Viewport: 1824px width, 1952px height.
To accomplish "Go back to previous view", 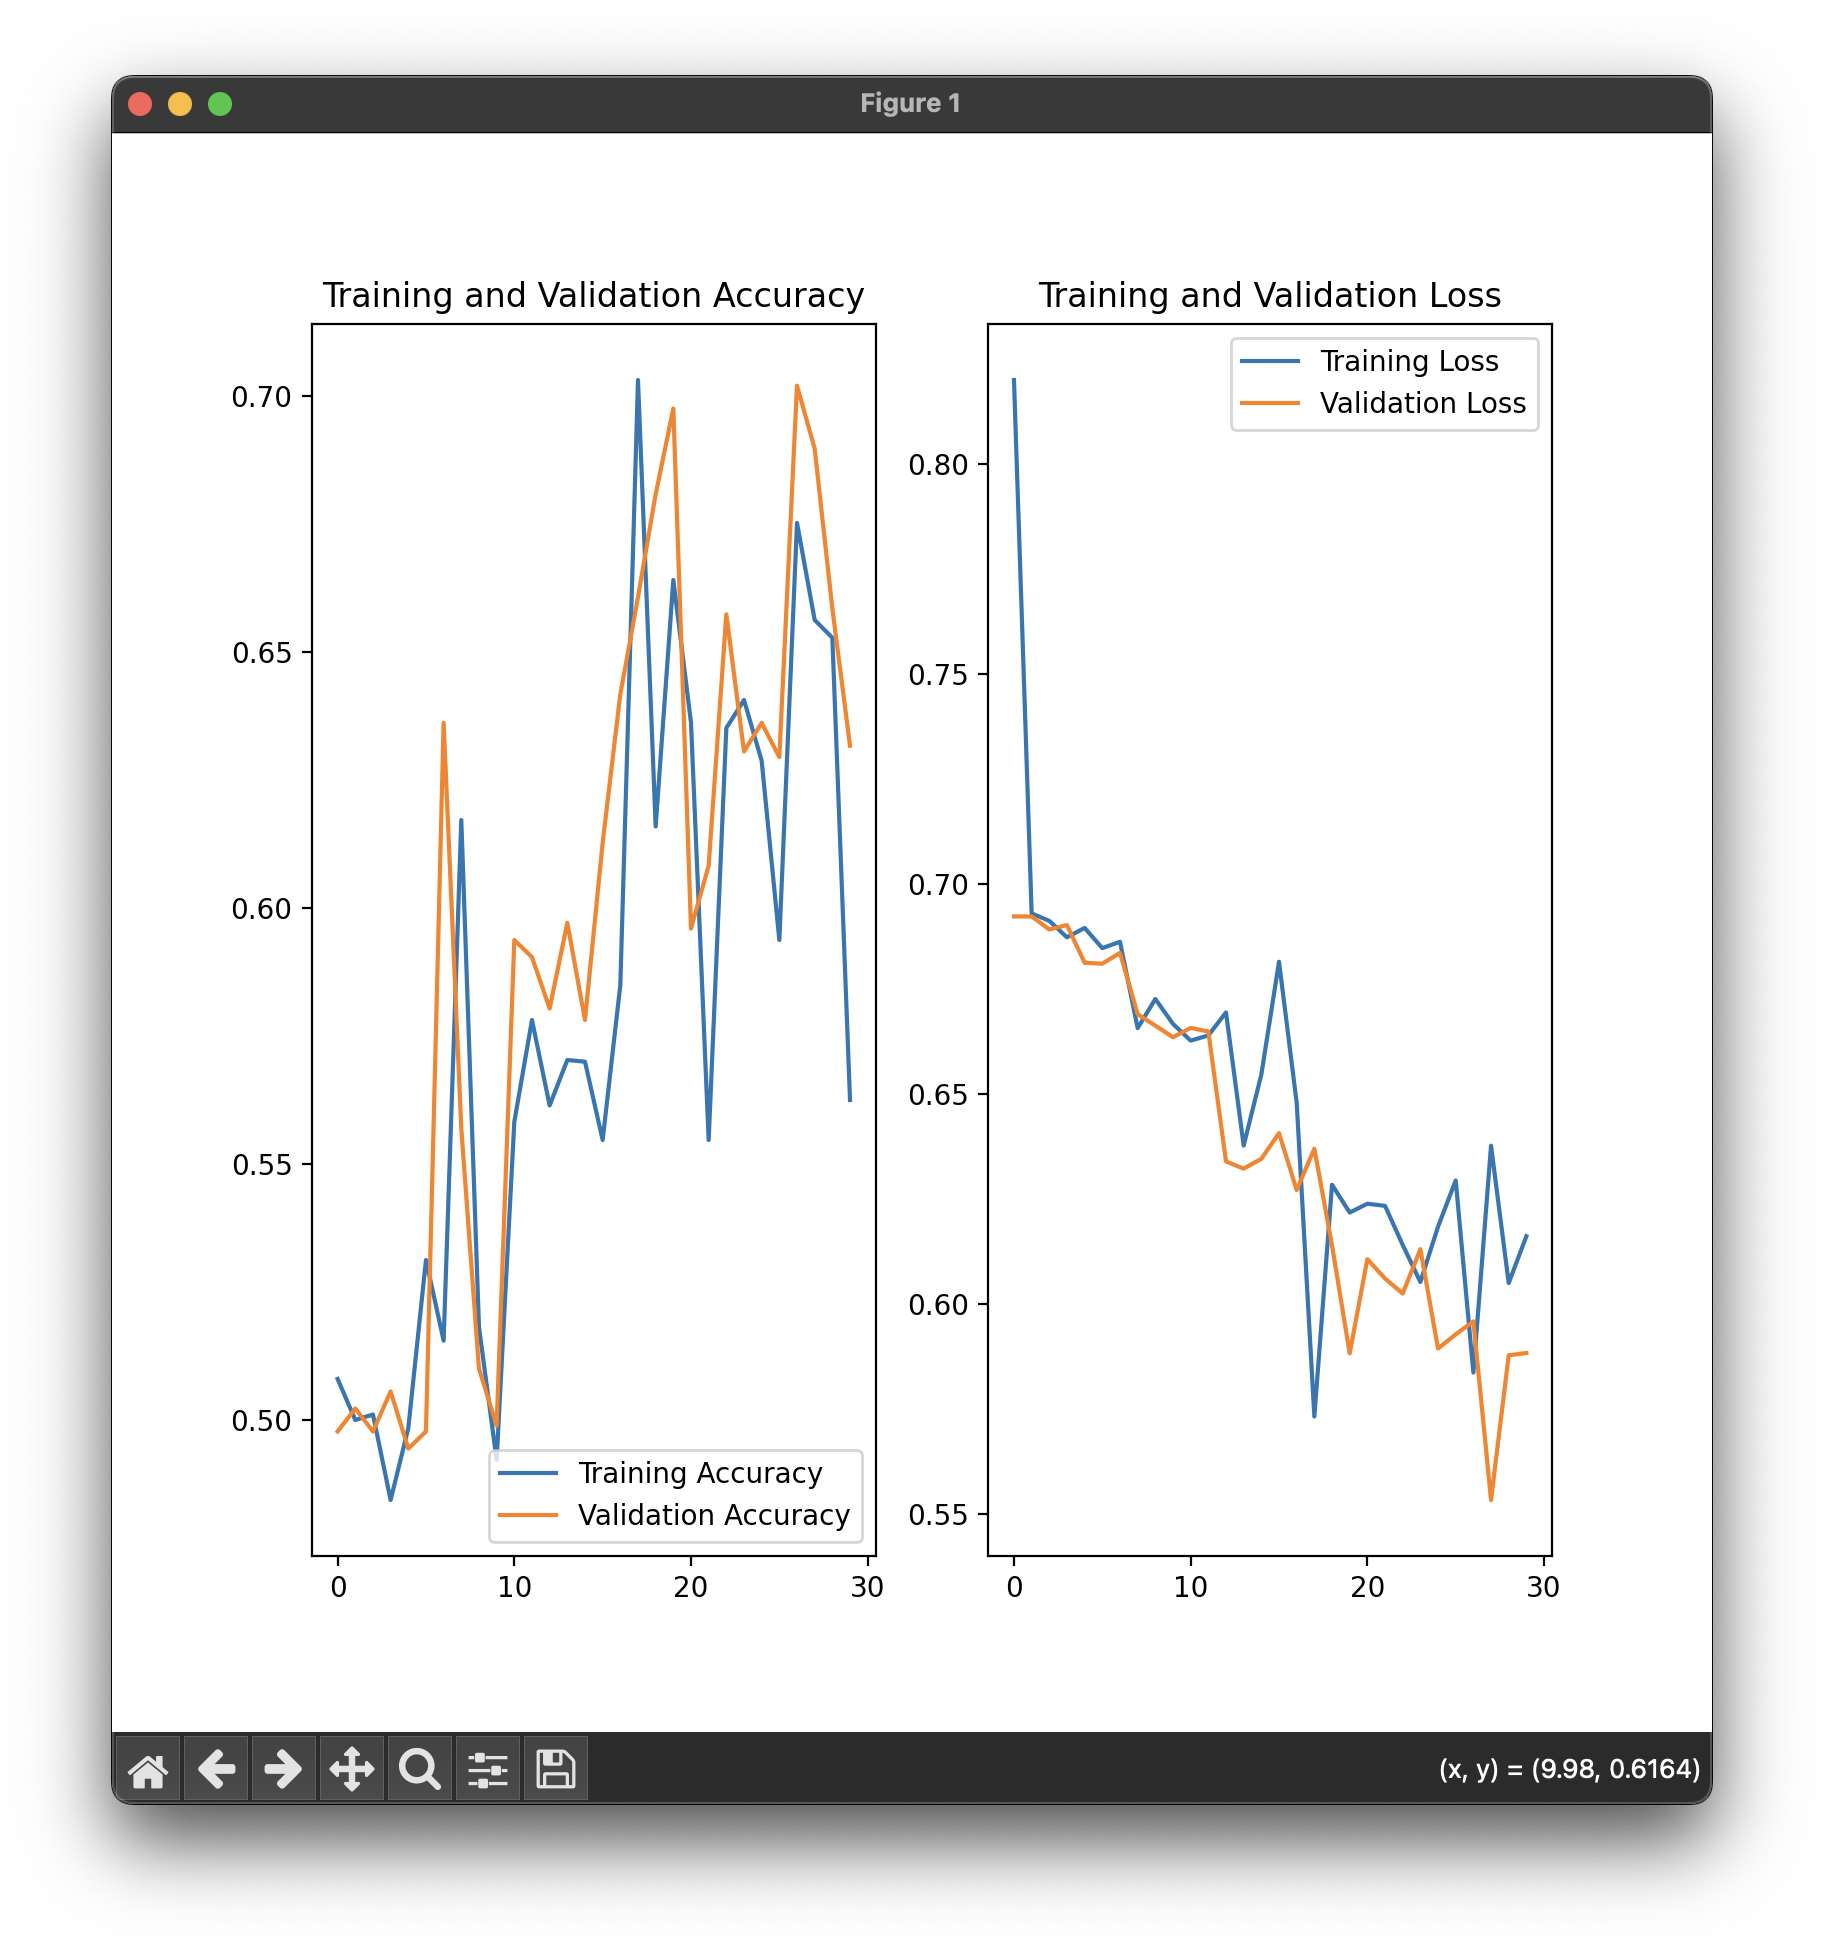I will 216,1769.
